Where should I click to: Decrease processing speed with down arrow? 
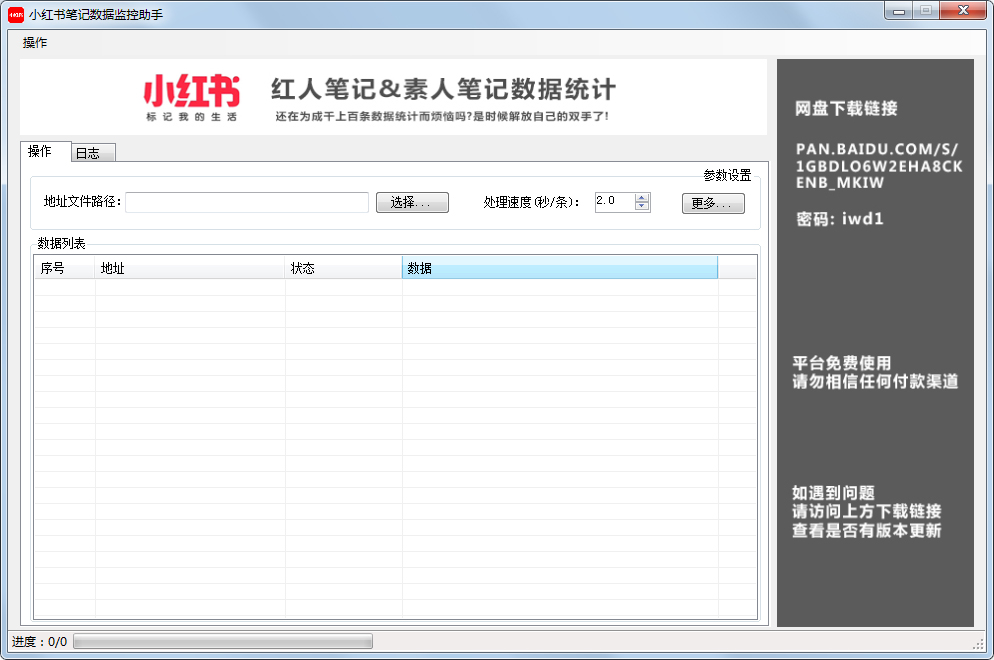tap(642, 207)
